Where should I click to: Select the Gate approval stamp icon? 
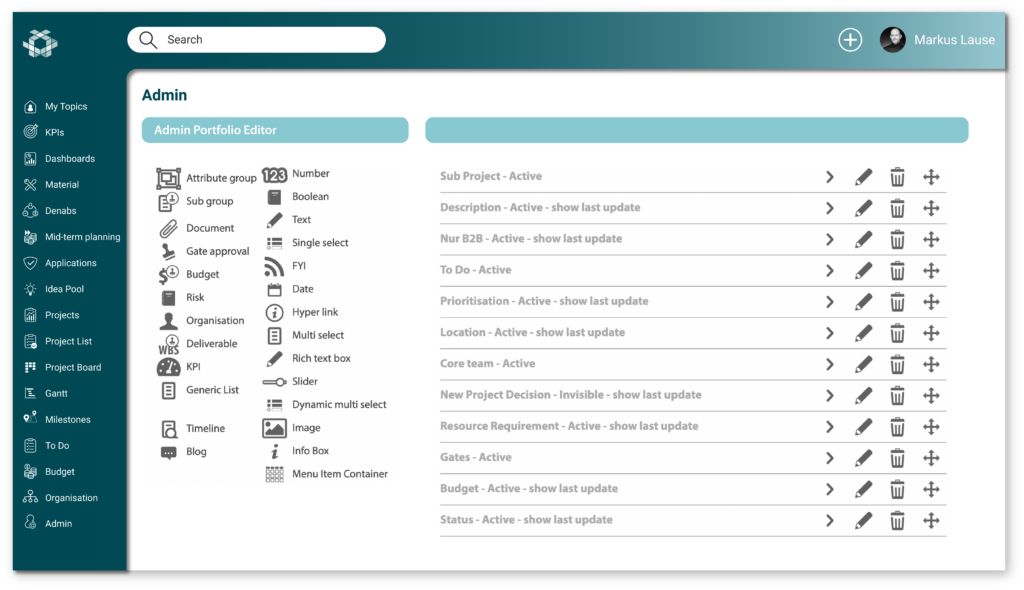click(168, 251)
